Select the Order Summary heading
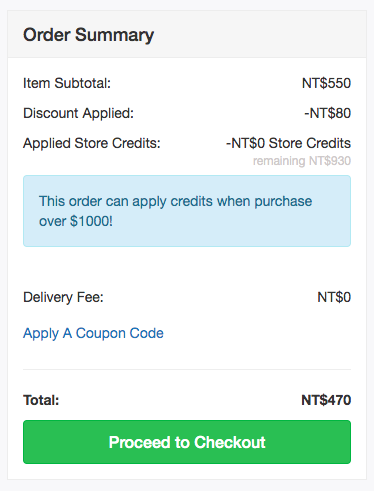Viewport: 374px width, 491px height. click(x=88, y=35)
